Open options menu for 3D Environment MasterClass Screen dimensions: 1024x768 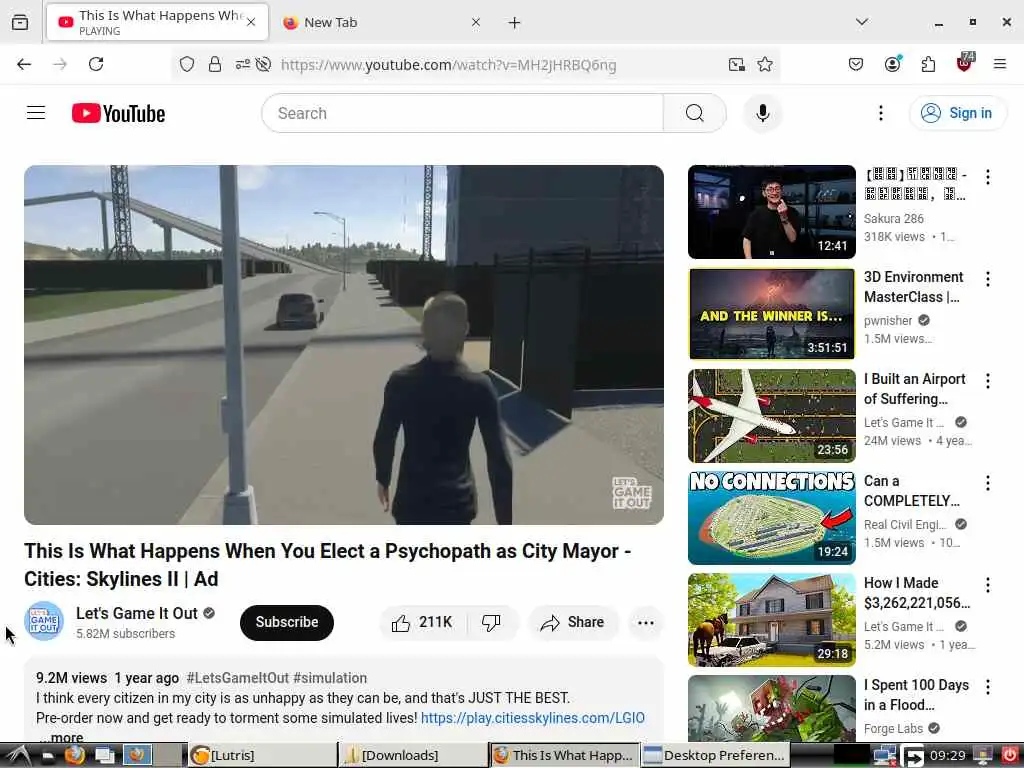click(x=987, y=279)
